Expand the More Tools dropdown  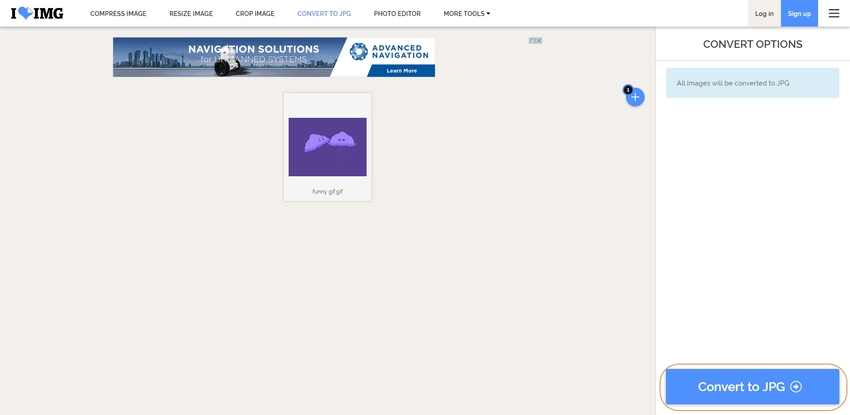pos(466,14)
